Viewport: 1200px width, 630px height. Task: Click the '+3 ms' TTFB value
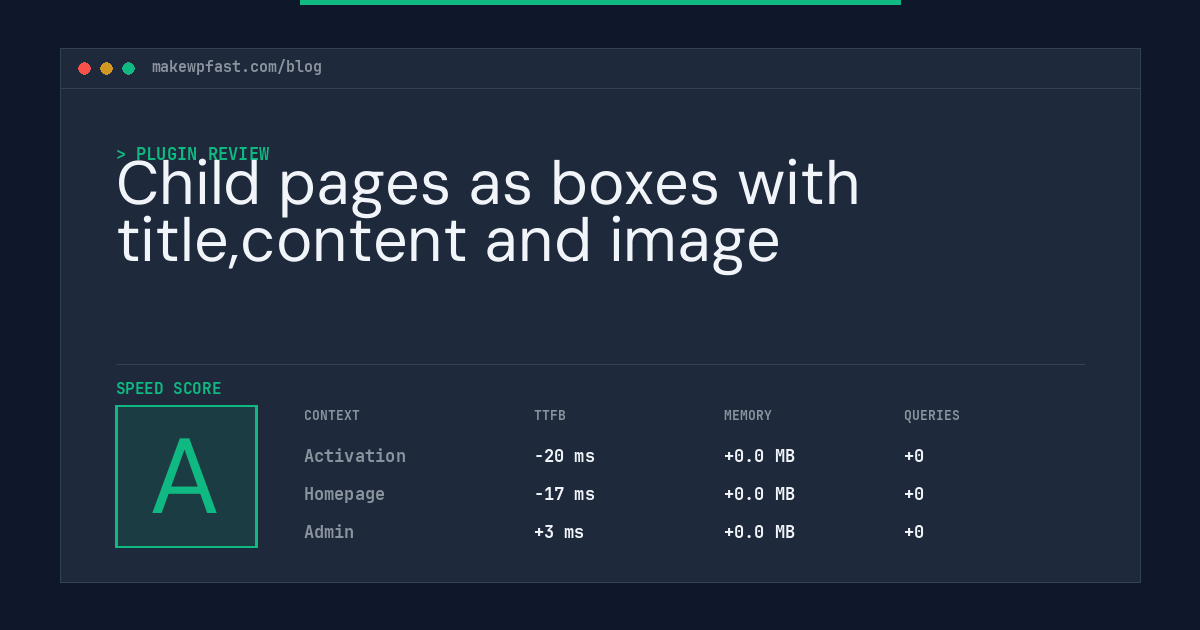559,532
